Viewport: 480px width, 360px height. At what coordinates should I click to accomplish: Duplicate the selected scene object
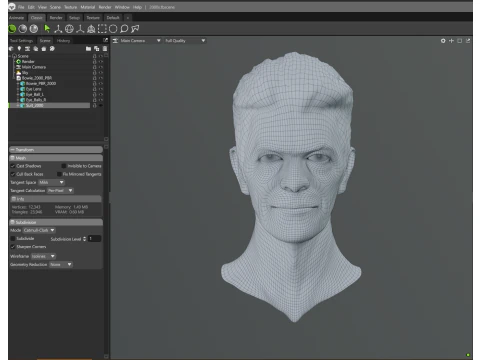pos(97,49)
